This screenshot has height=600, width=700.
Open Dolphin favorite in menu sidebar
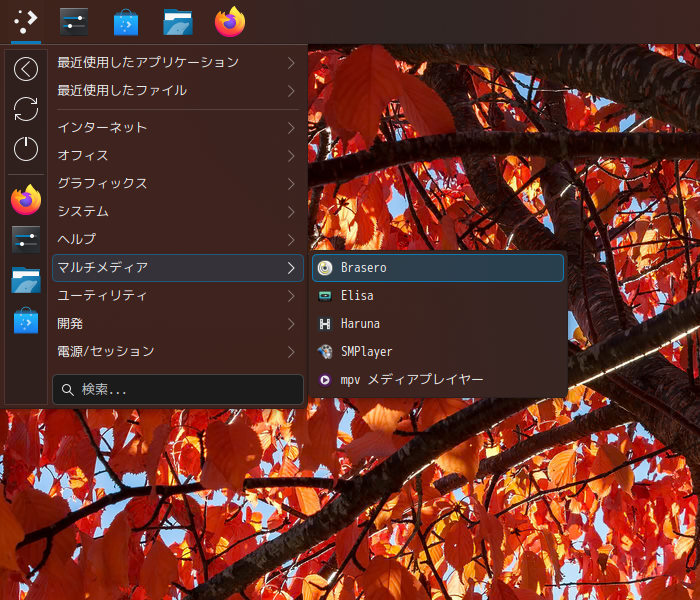click(26, 280)
